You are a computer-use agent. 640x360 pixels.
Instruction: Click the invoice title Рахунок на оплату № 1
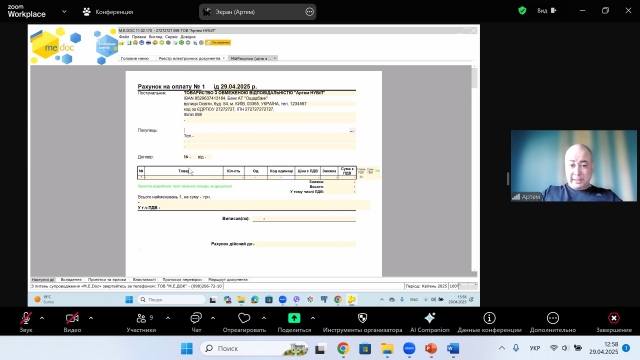[x=171, y=87]
